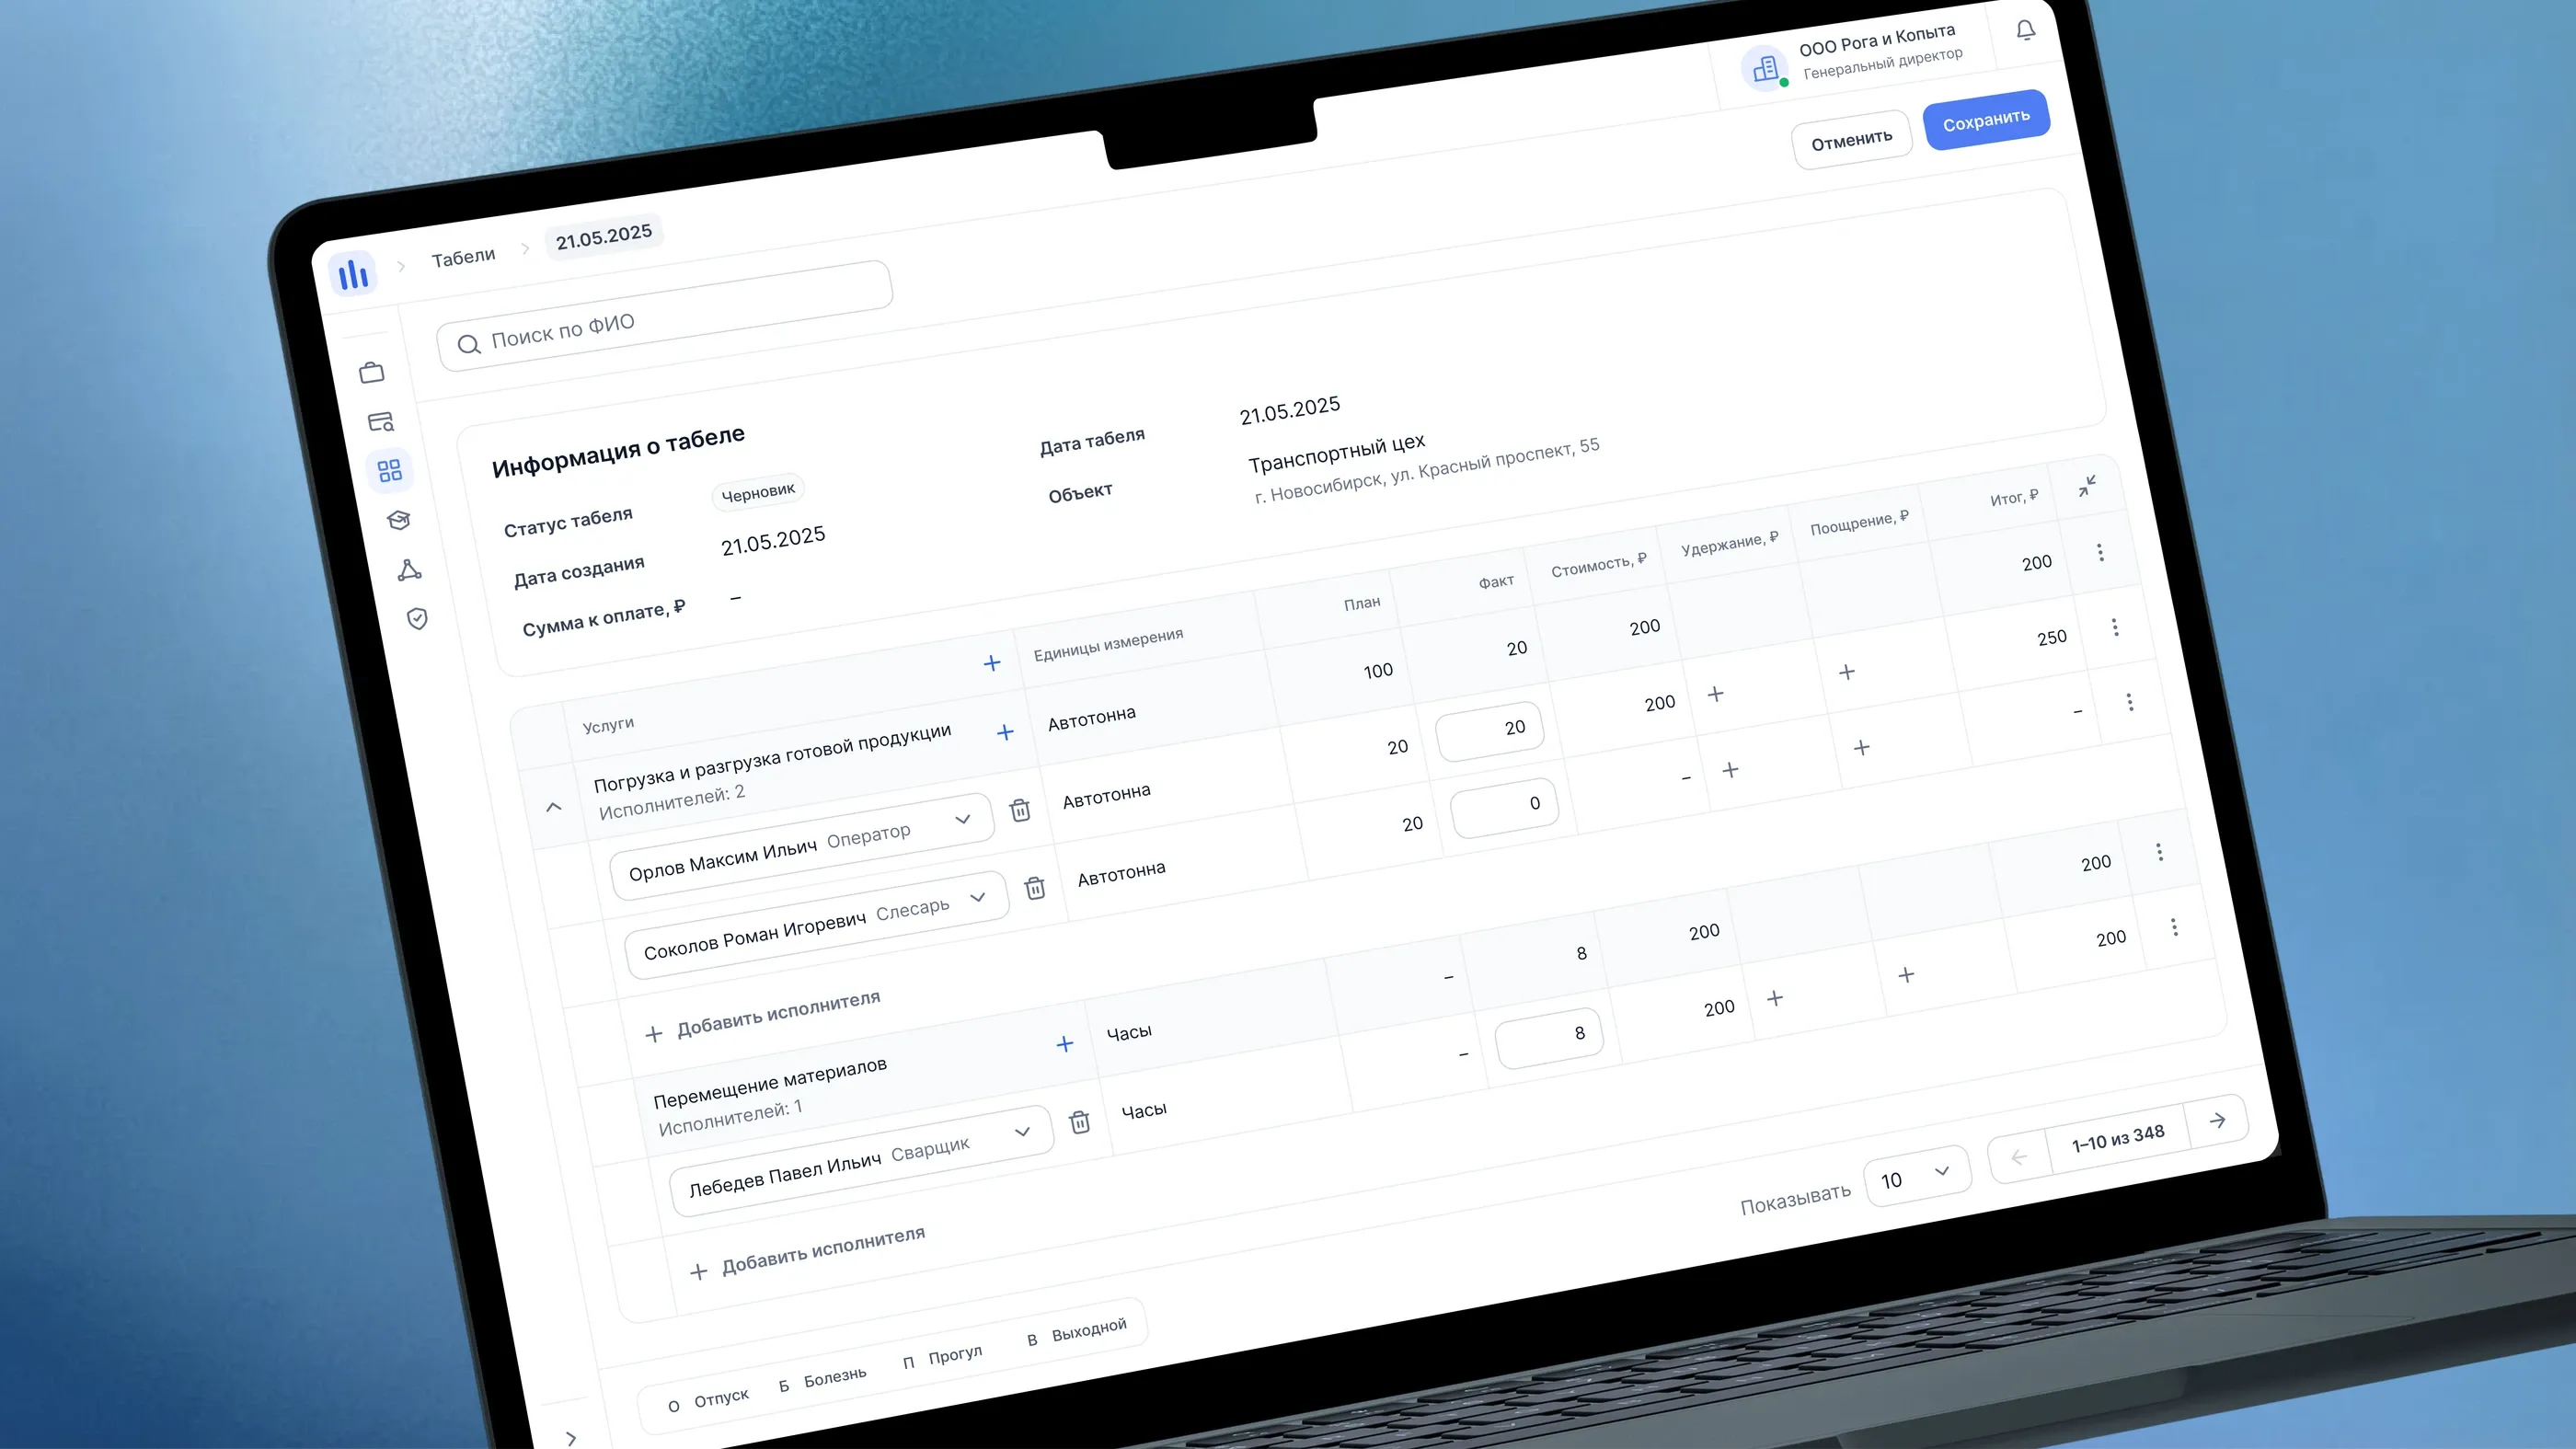
Task: Open three-dot menu for Орлов row
Action: click(x=2115, y=627)
